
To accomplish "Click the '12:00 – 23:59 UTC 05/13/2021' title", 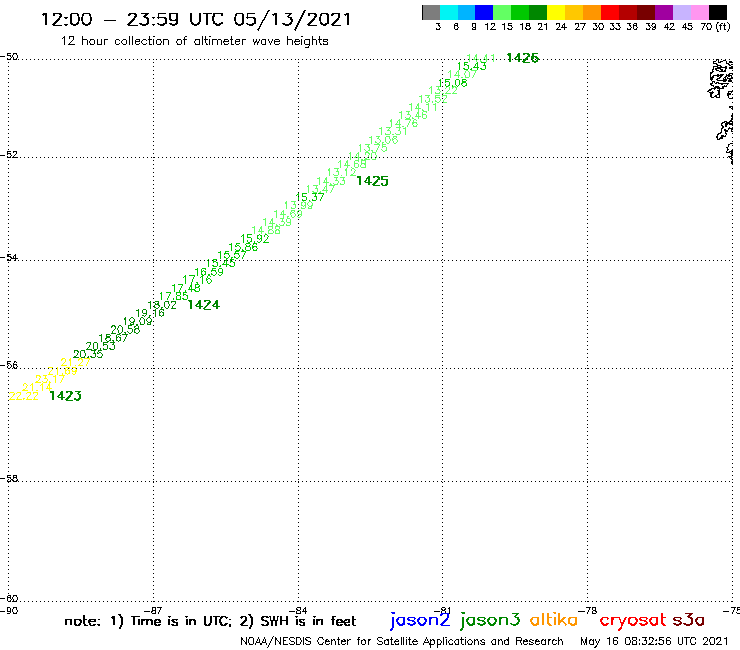I will coord(196,19).
